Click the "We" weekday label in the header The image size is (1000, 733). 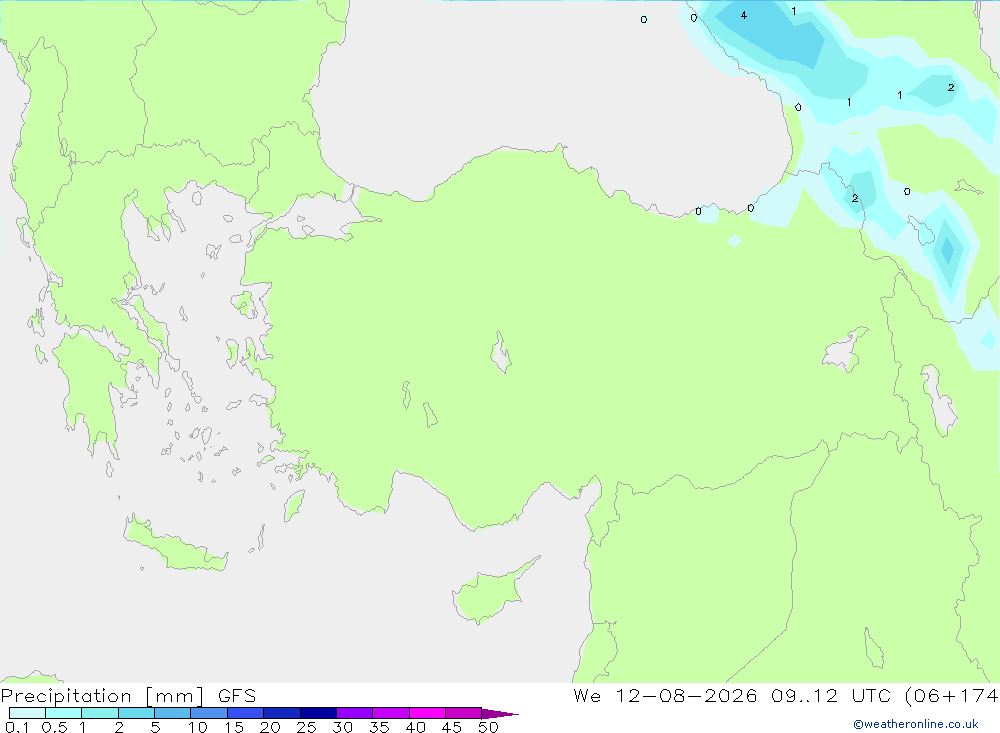[x=587, y=695]
